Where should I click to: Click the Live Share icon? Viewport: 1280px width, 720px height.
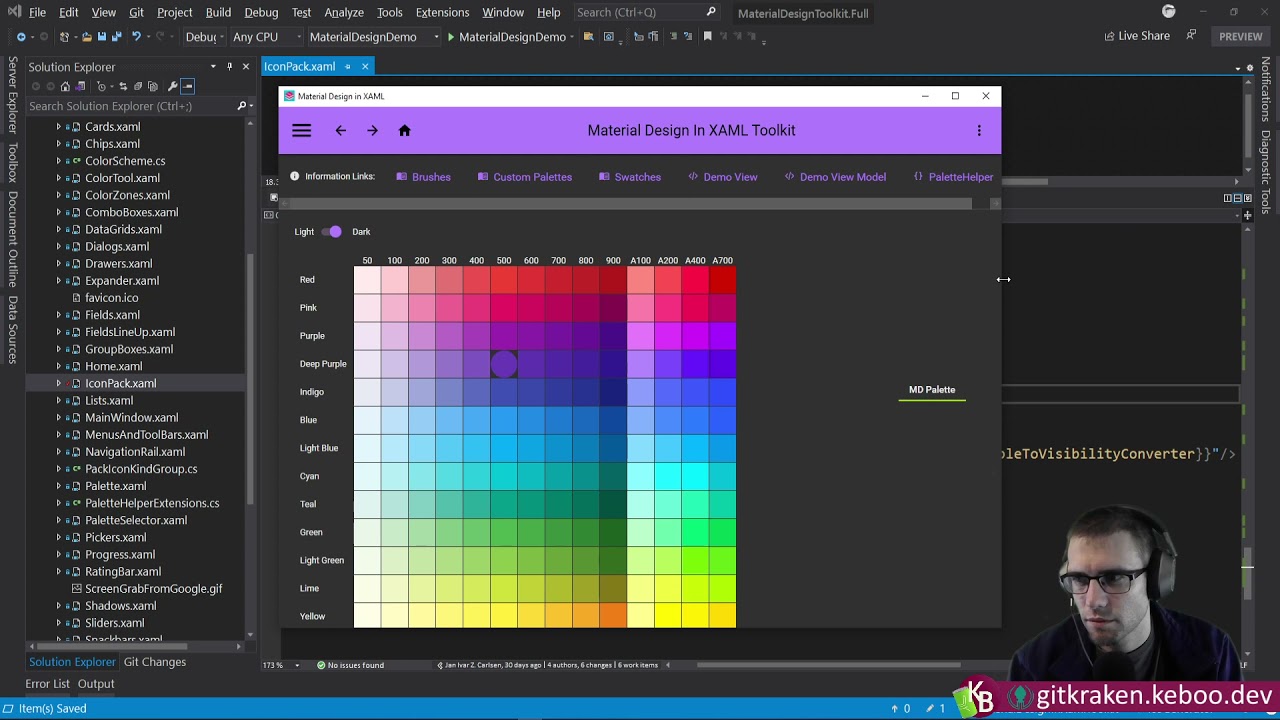tap(1109, 36)
